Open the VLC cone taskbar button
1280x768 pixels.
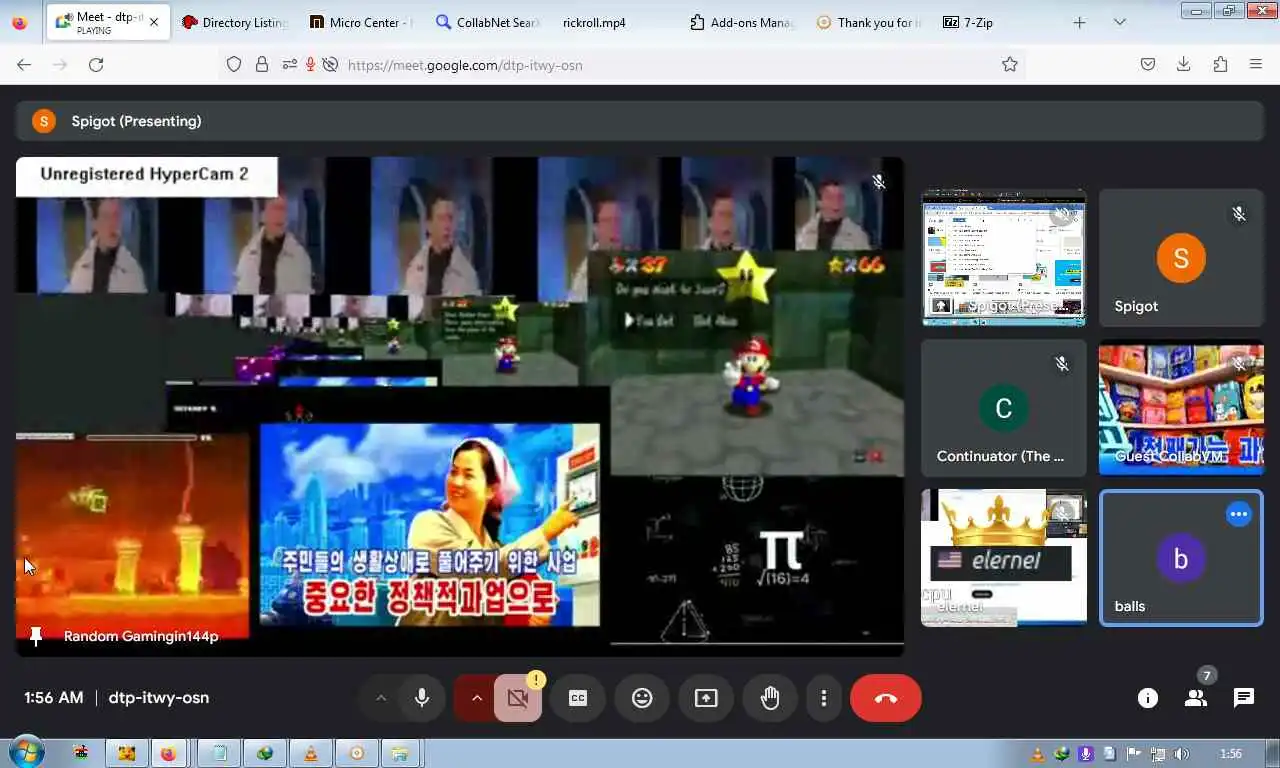311,753
